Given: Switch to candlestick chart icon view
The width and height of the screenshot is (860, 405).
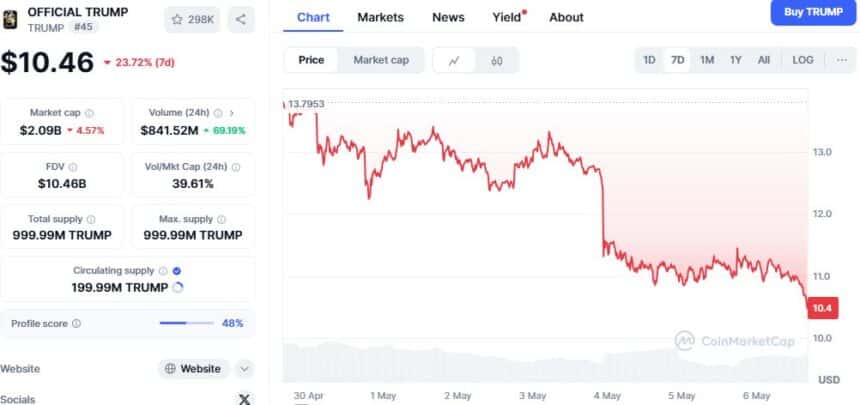Looking at the screenshot, I should click(x=496, y=60).
